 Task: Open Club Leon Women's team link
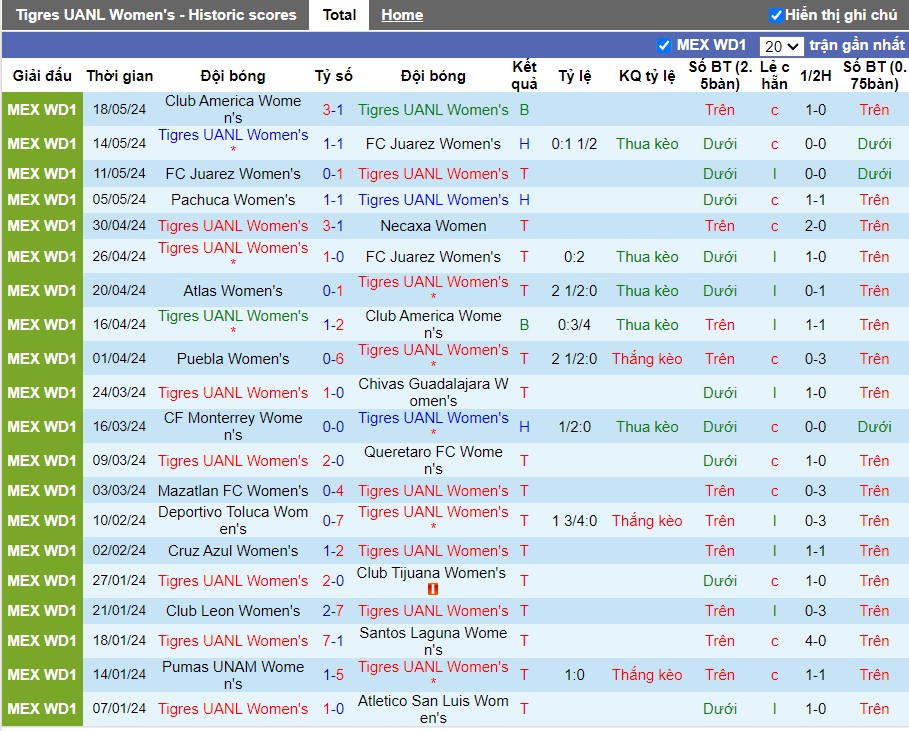[233, 611]
